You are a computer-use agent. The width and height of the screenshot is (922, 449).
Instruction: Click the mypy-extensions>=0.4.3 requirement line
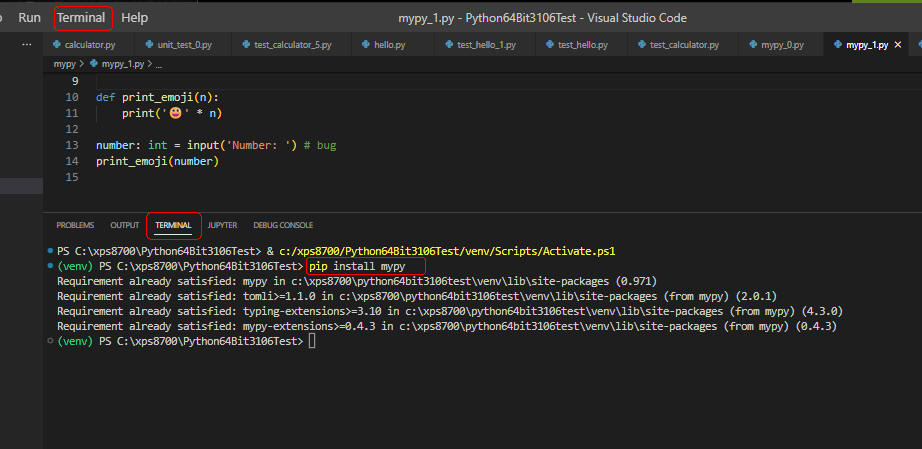pos(447,326)
